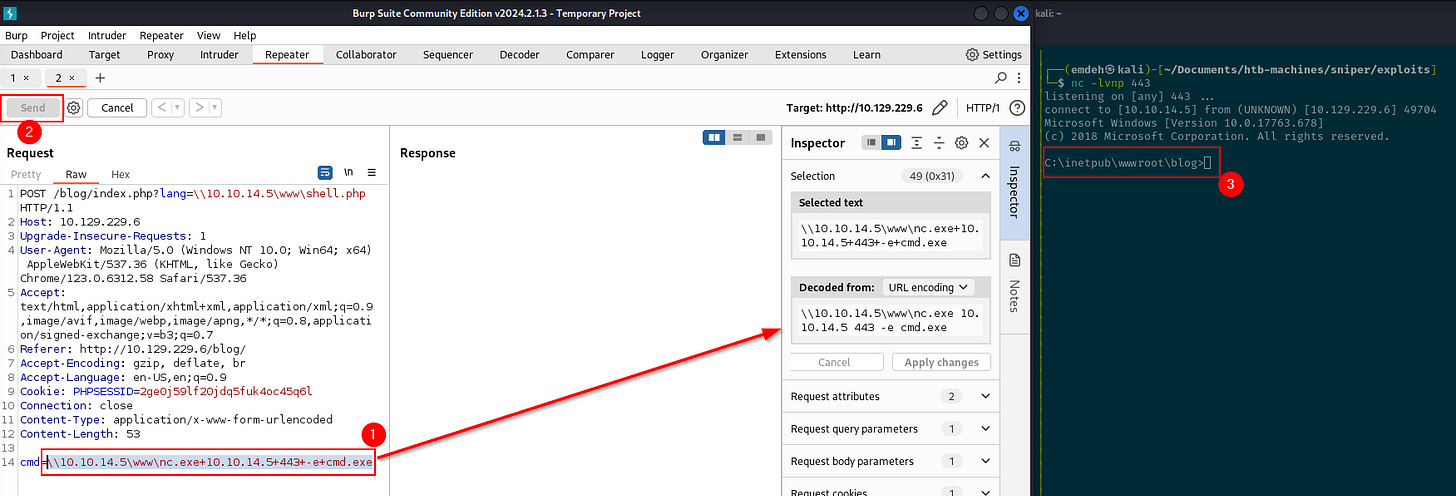This screenshot has width=1456, height=496.
Task: Switch to the Organizer tab
Action: point(724,54)
